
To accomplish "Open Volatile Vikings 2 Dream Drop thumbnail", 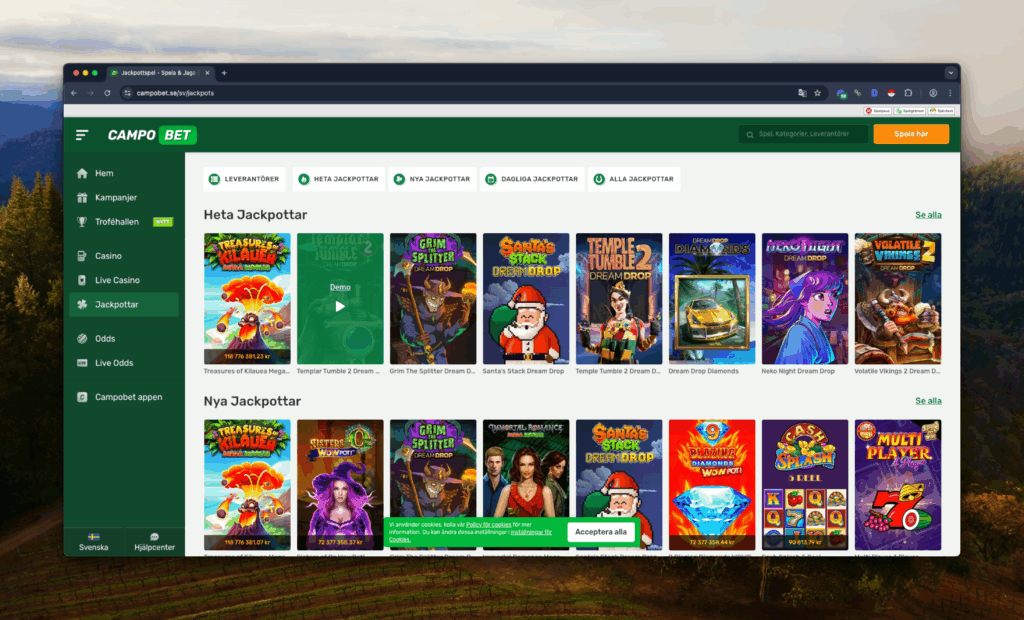I will [x=898, y=299].
